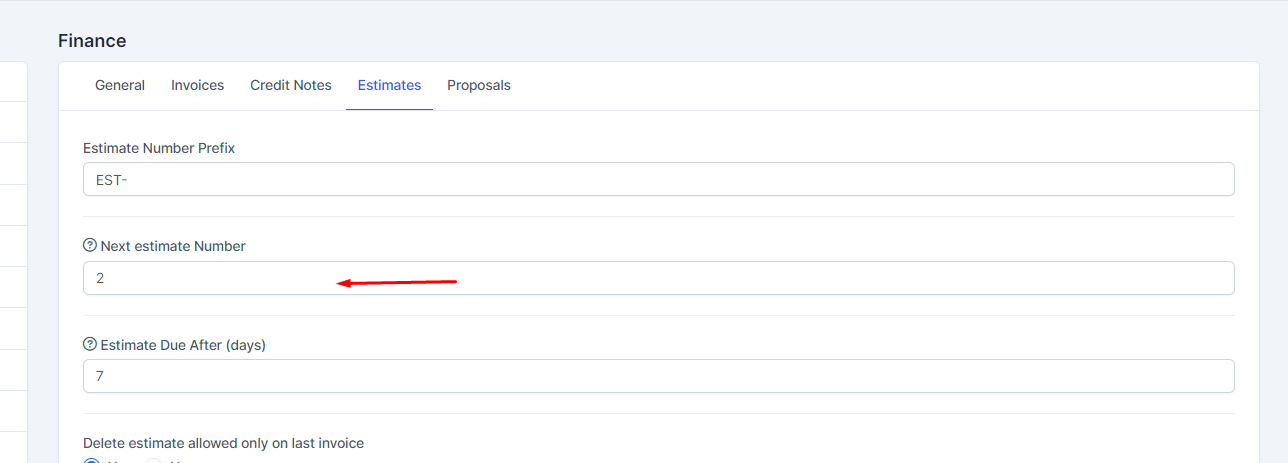1288x463 pixels.
Task: Click the top row of left sidebar panel
Action: pos(13,80)
